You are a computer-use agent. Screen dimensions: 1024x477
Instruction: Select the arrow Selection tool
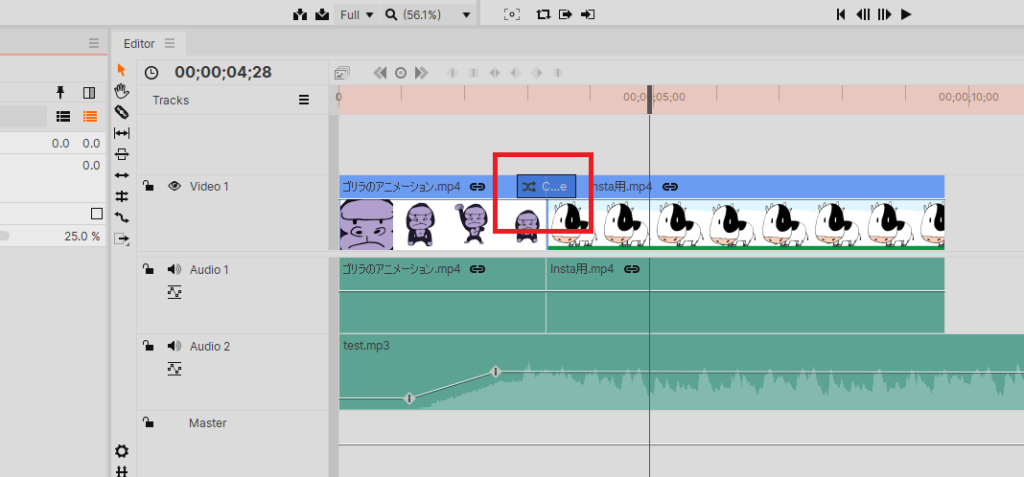(x=121, y=70)
